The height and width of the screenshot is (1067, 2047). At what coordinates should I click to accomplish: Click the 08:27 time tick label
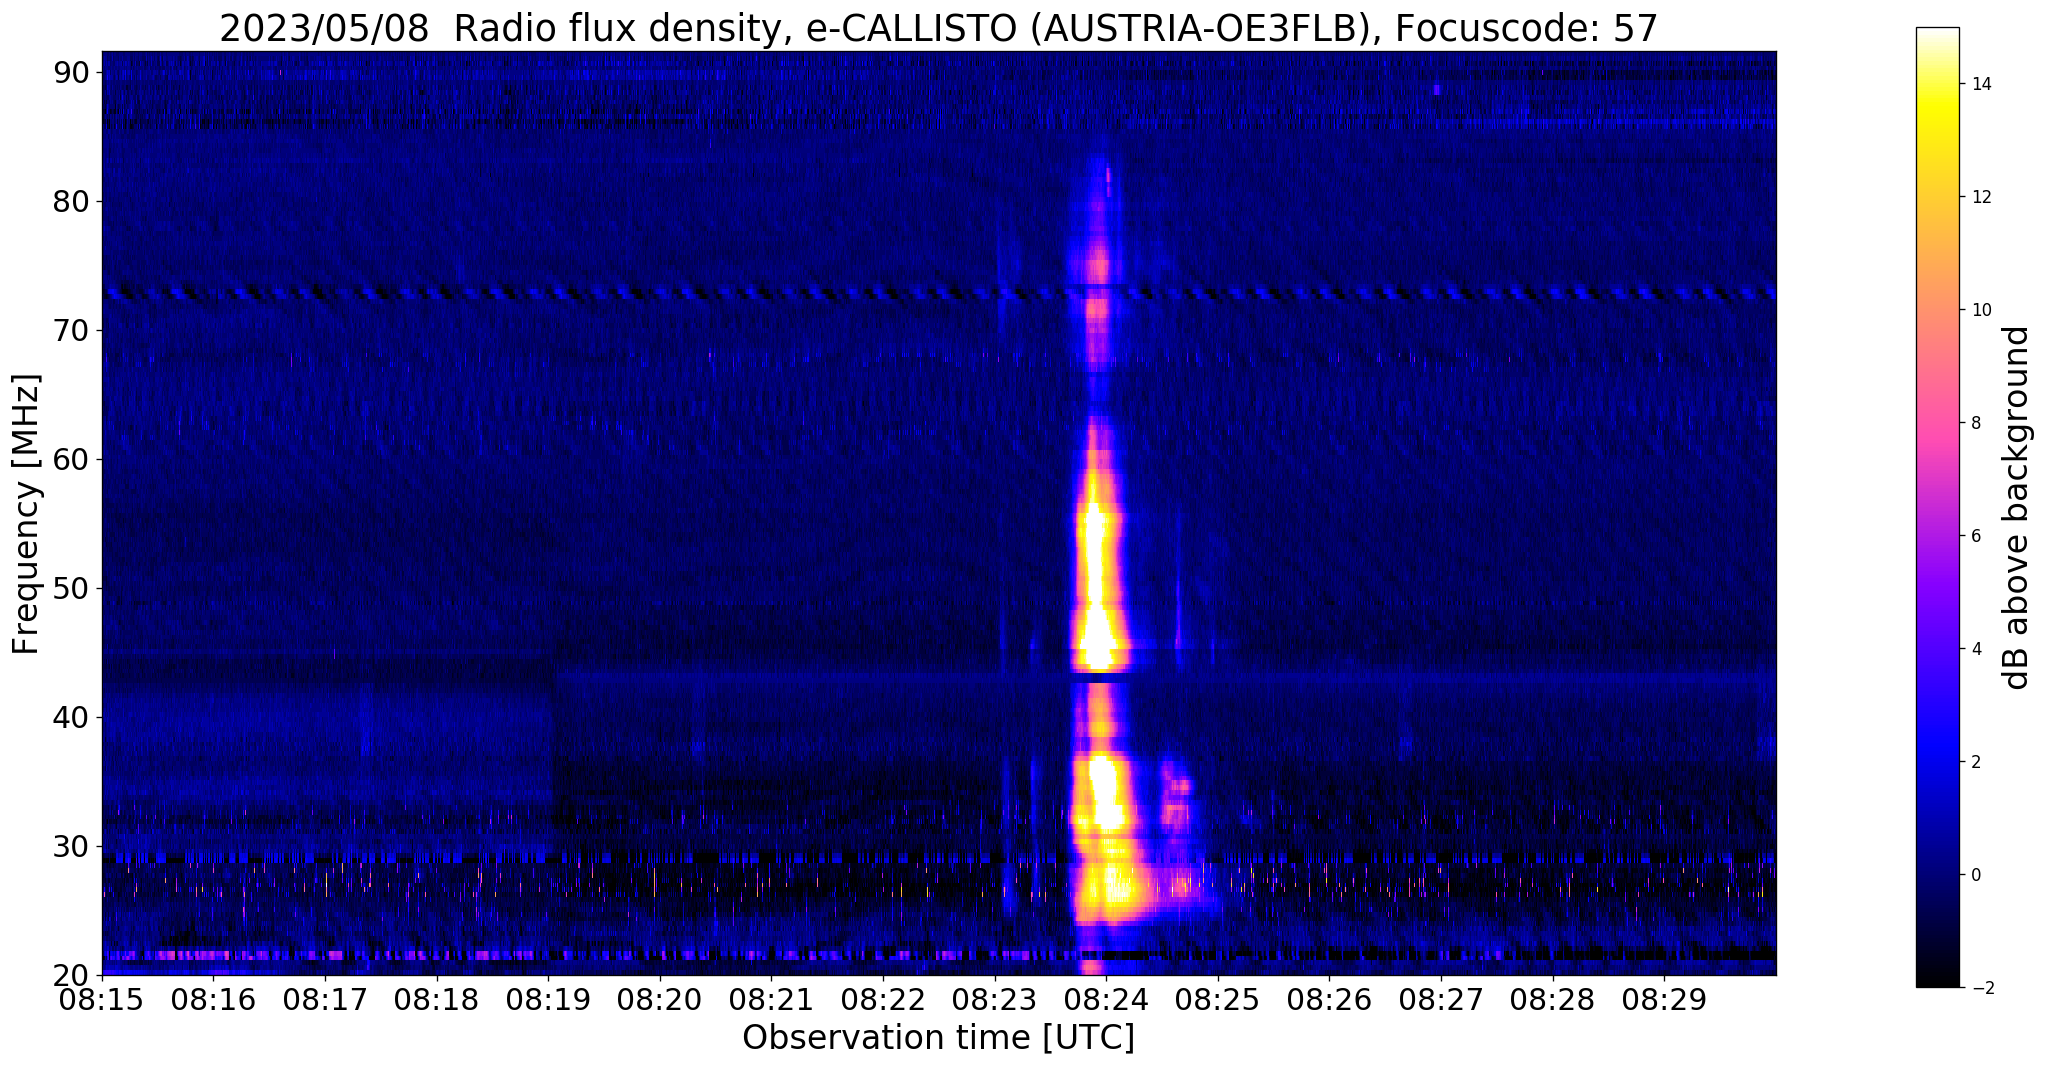[x=1441, y=1000]
